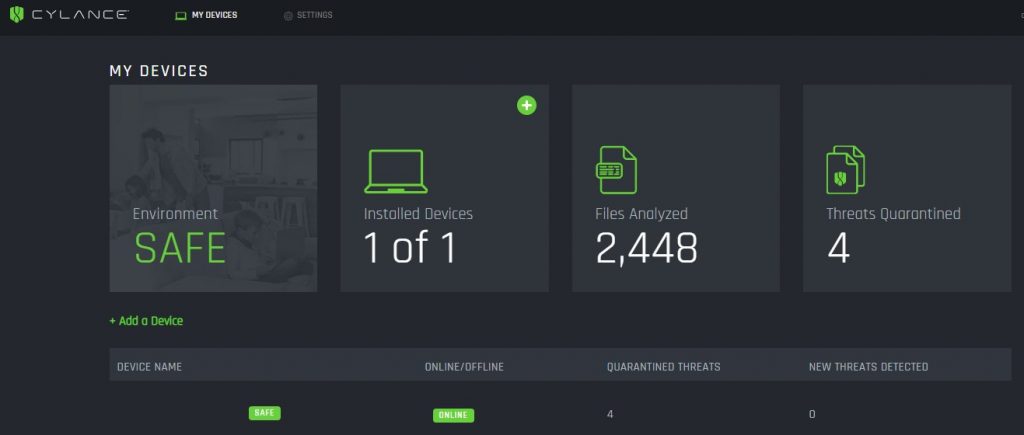Screen dimensions: 1024x435
Task: Click the laptop icon beside My Devices tab
Action: [181, 15]
